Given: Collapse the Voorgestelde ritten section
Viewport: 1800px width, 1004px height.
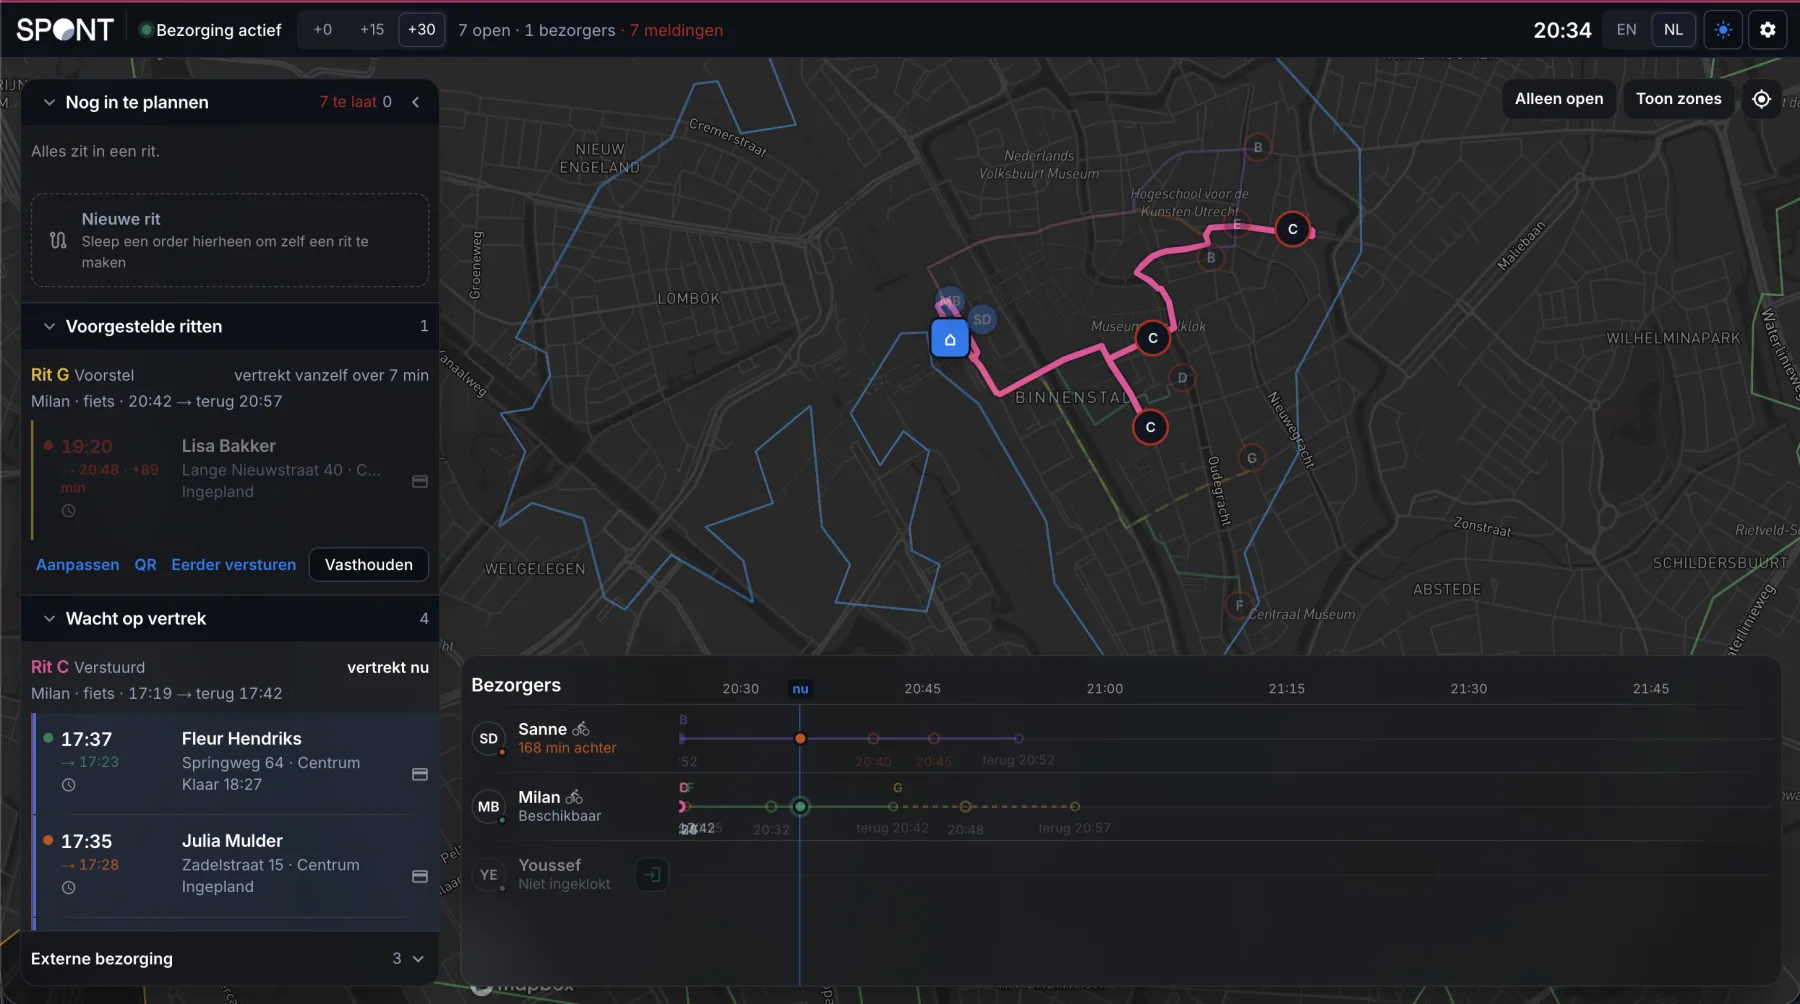Looking at the screenshot, I should (49, 326).
